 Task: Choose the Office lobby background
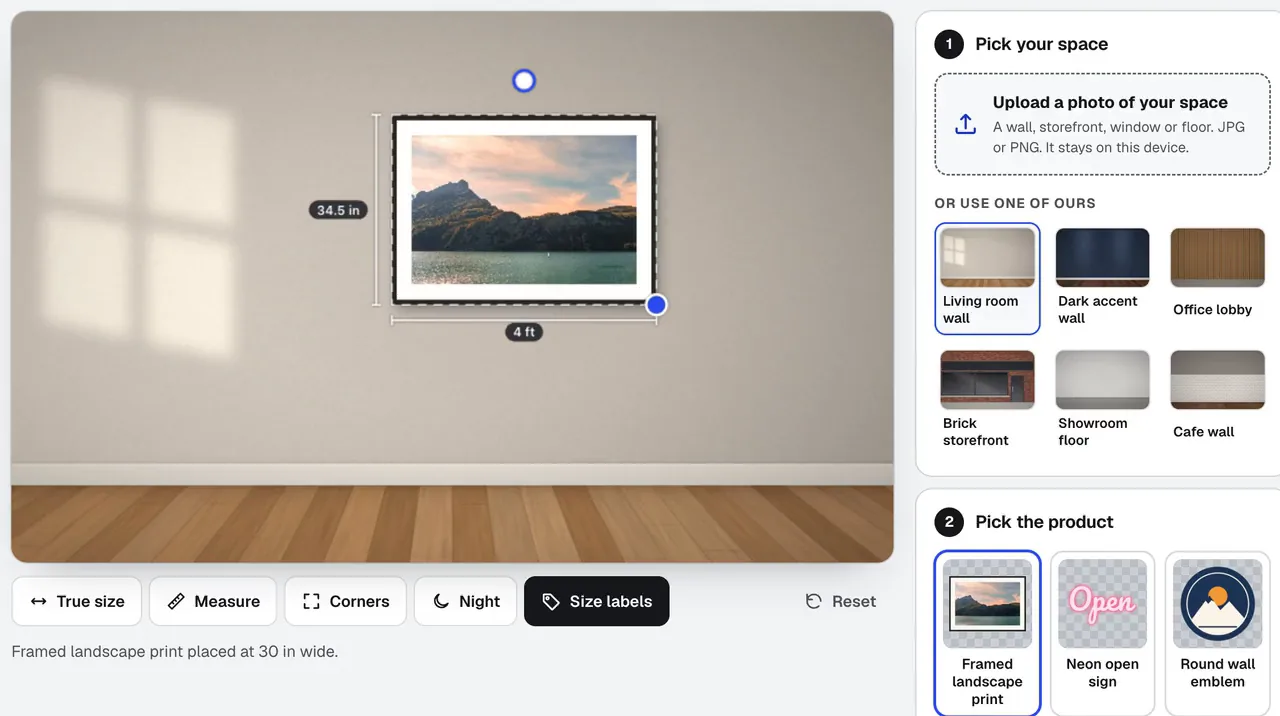click(1218, 278)
